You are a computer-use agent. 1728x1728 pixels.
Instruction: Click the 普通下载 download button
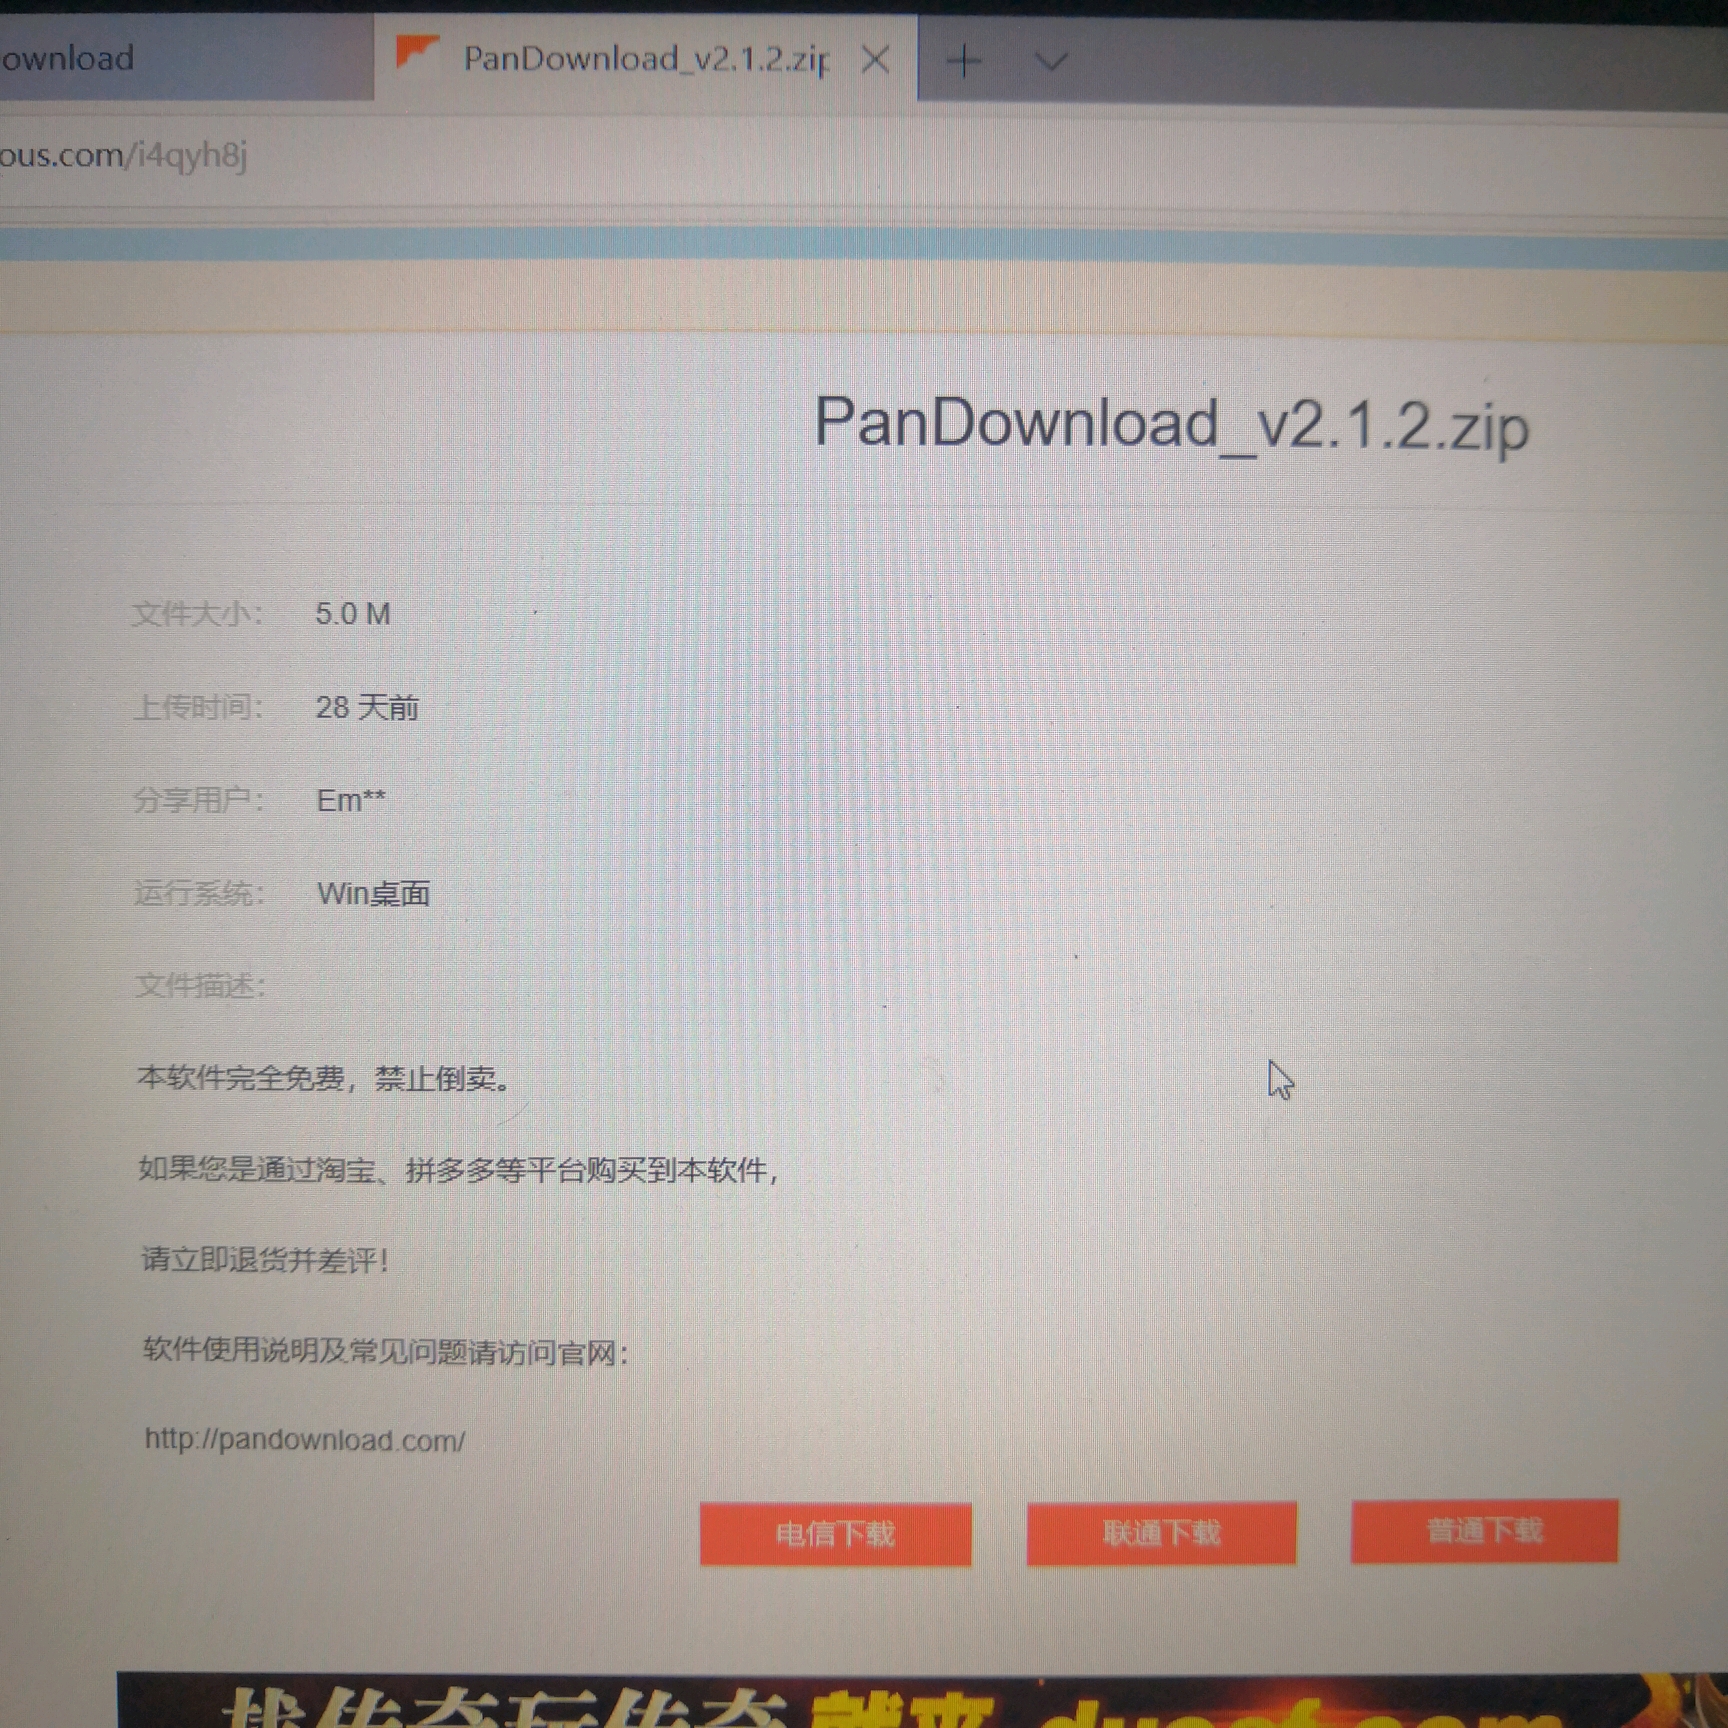pos(1484,1530)
